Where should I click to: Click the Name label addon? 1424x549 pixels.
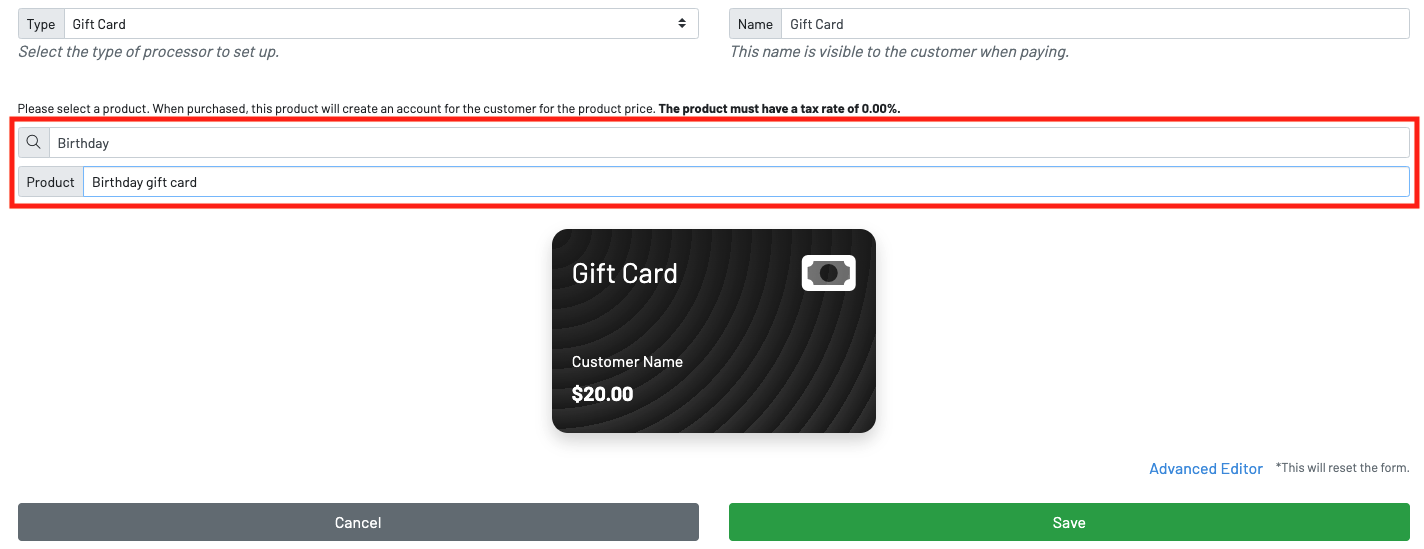[x=755, y=24]
